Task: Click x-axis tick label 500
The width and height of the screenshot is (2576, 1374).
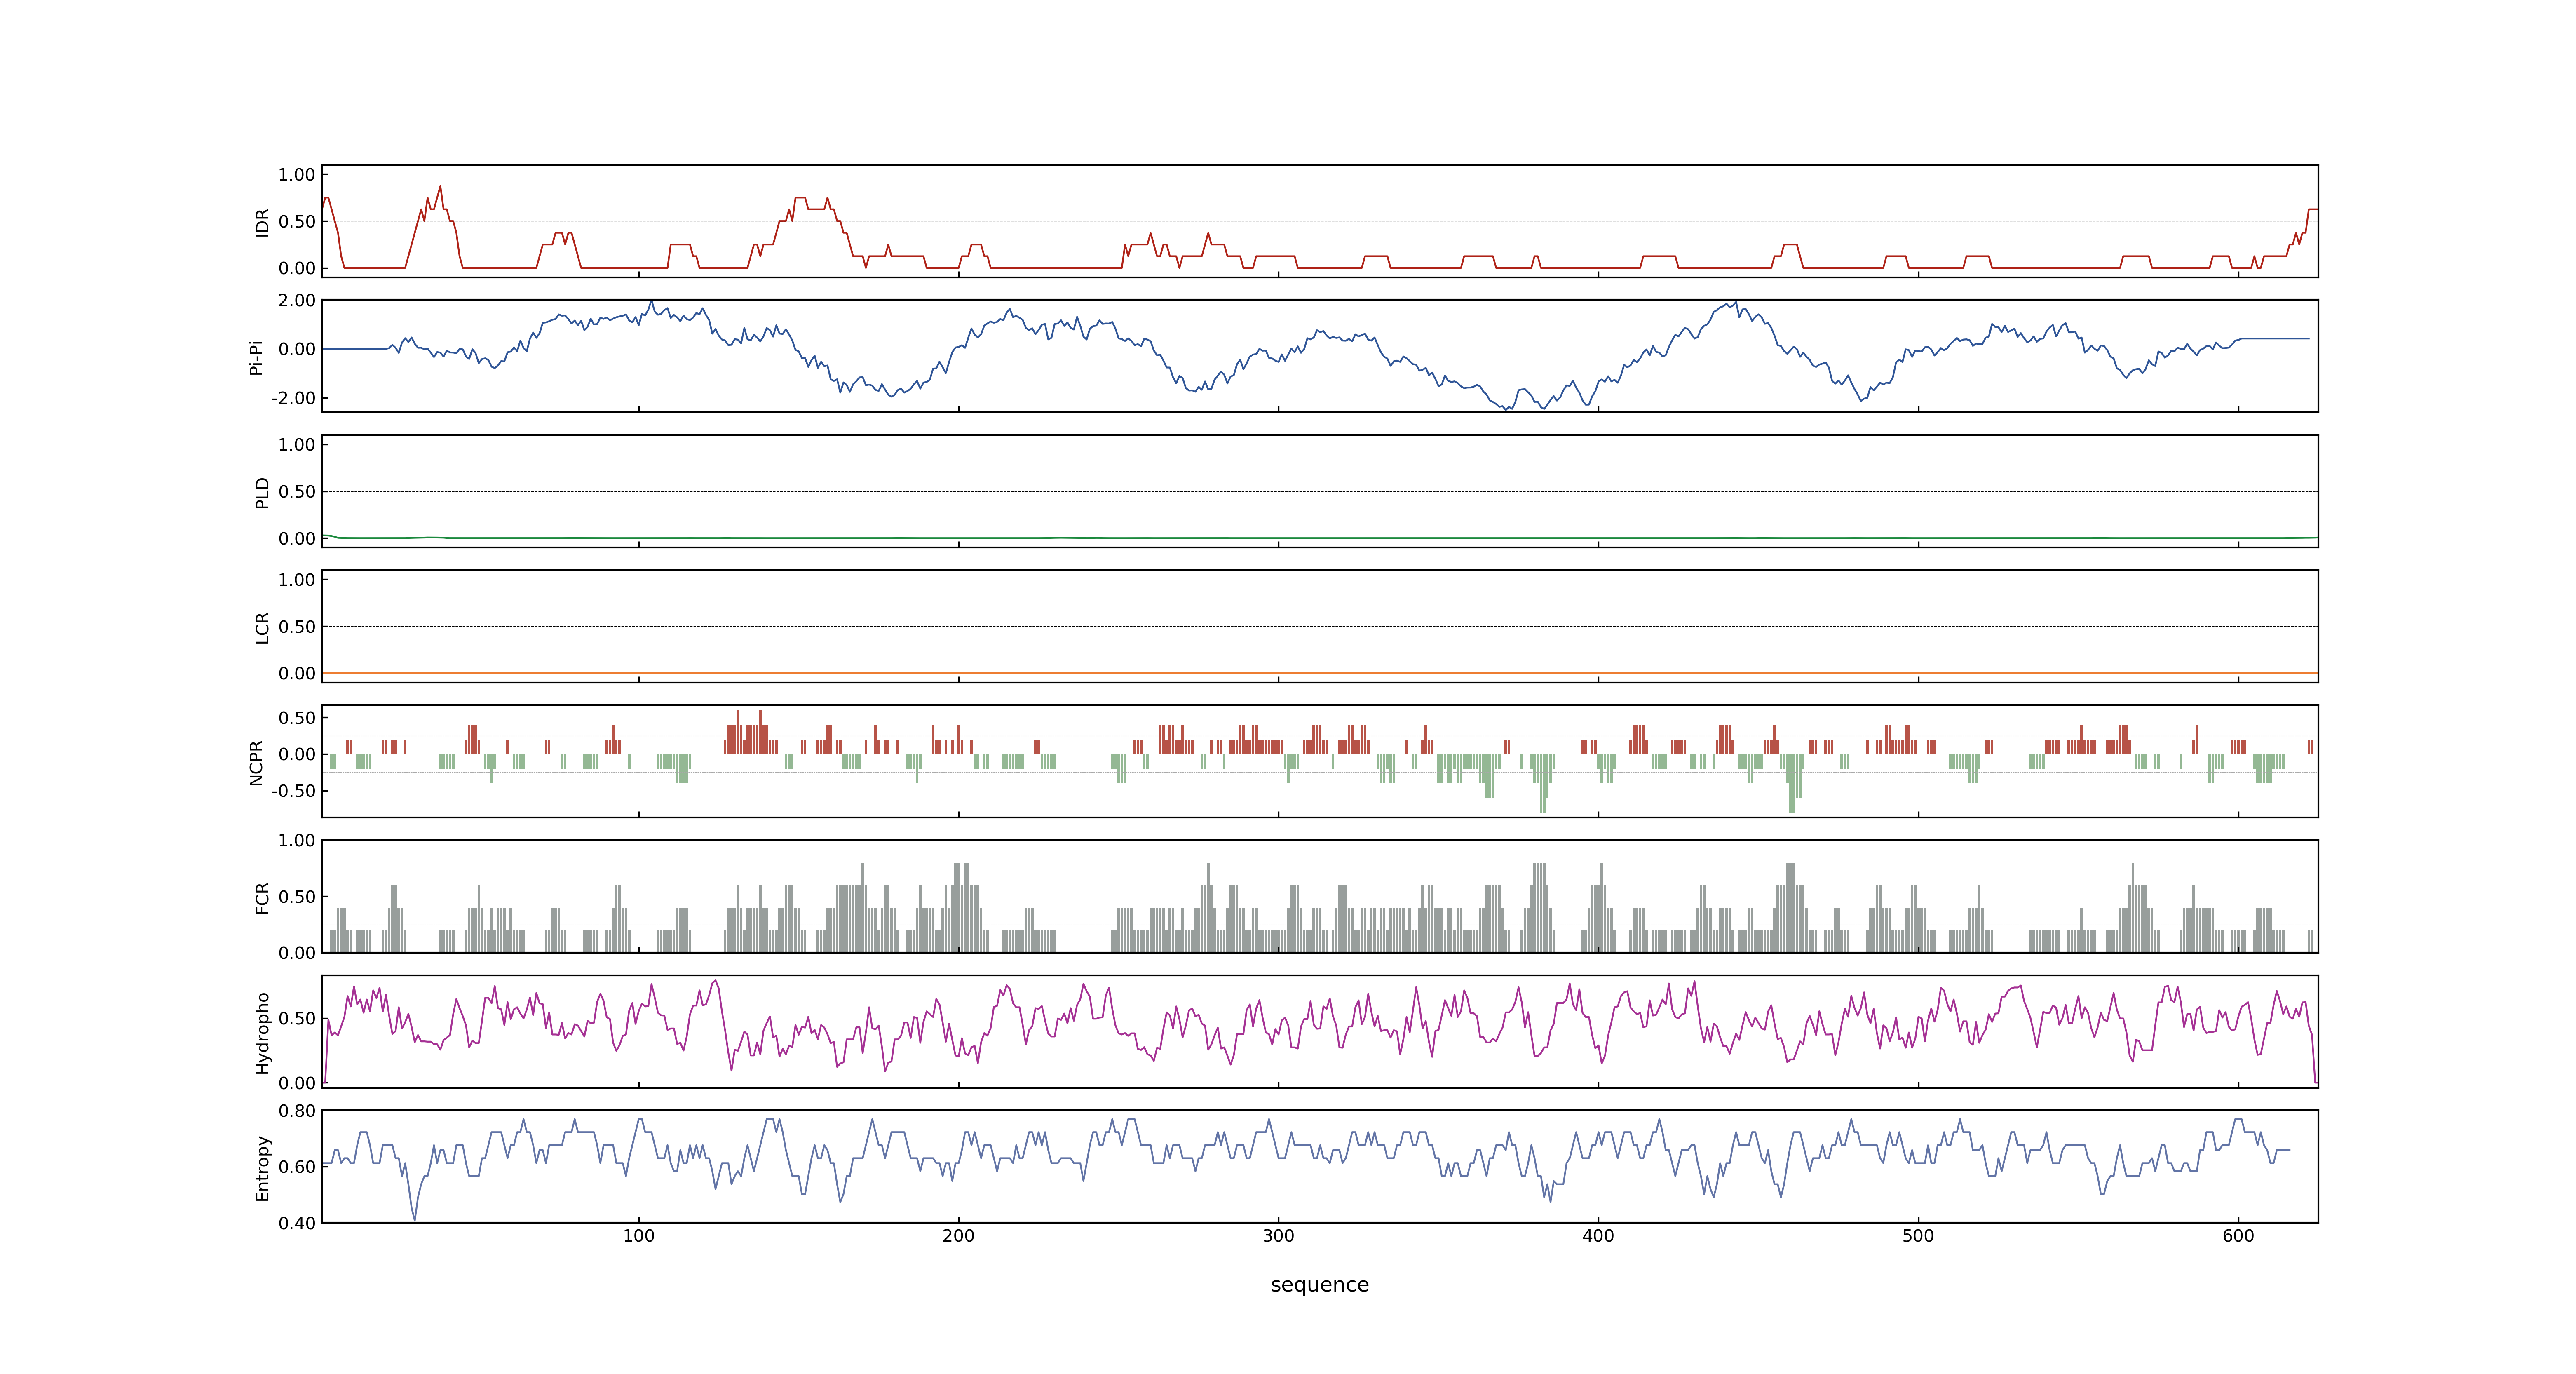Action: [x=1918, y=1235]
